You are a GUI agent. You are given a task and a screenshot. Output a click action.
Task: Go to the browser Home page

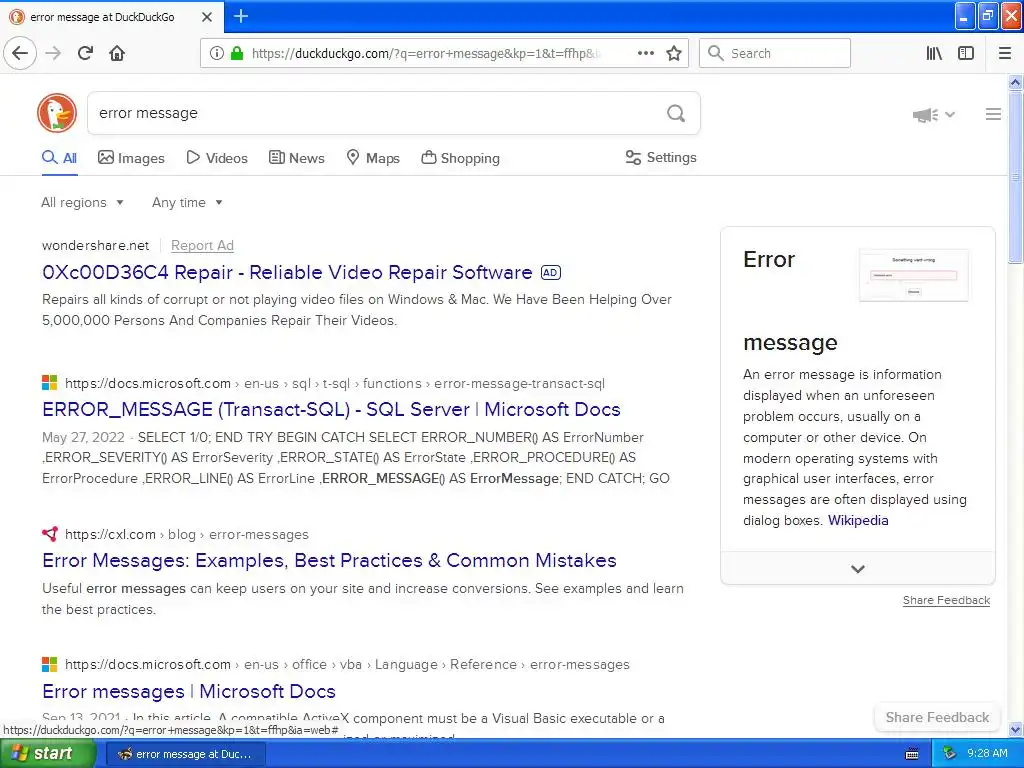pos(117,53)
